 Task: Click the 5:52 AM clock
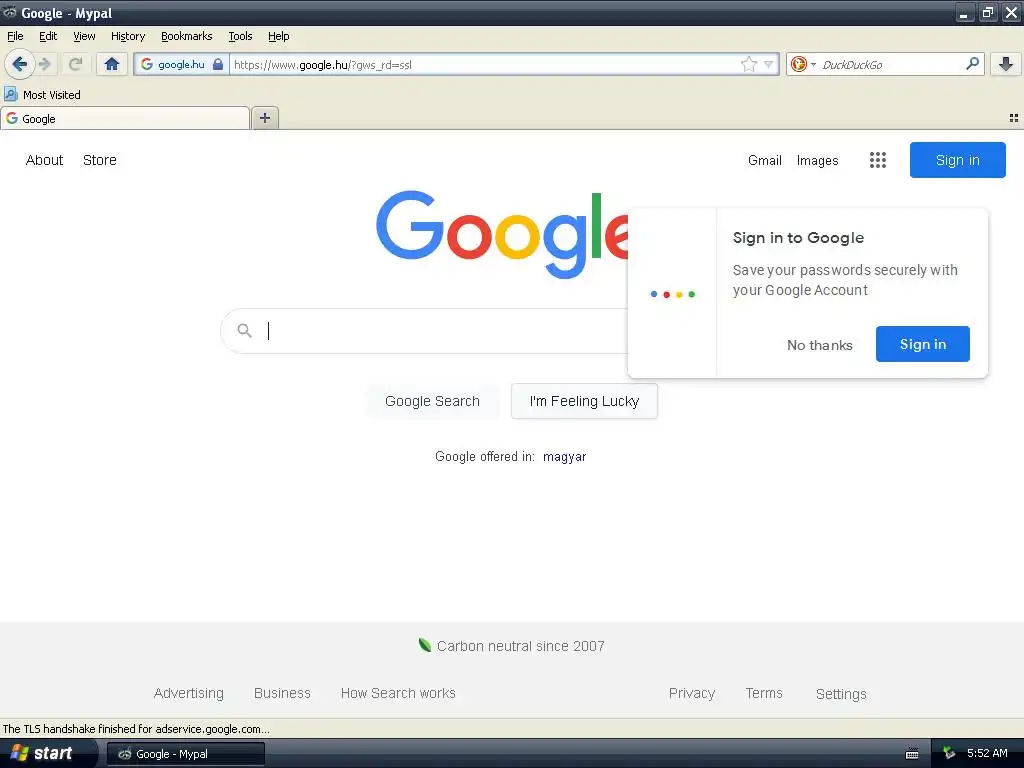987,753
